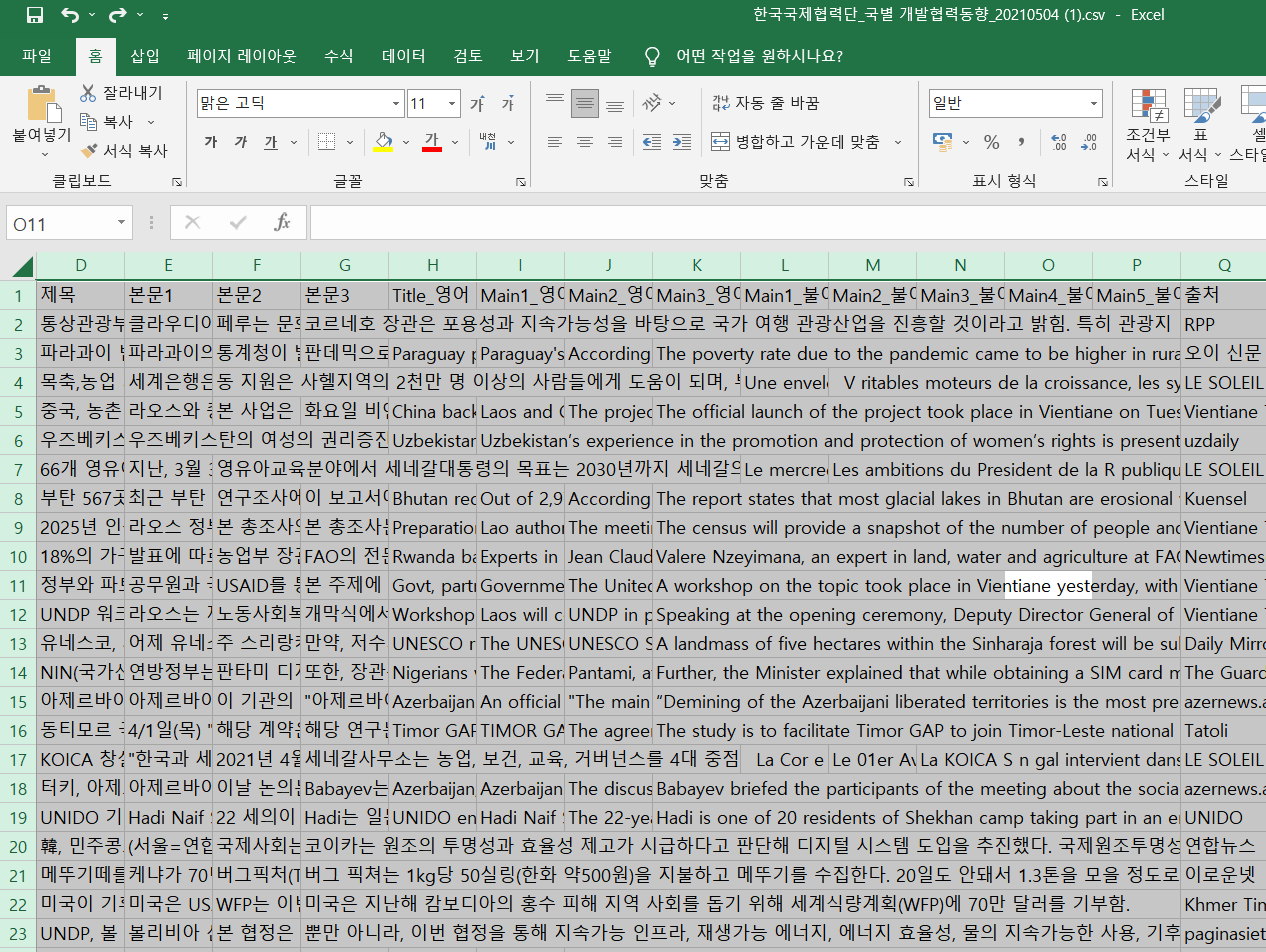
Task: Toggle italic formatting
Action: [x=241, y=142]
